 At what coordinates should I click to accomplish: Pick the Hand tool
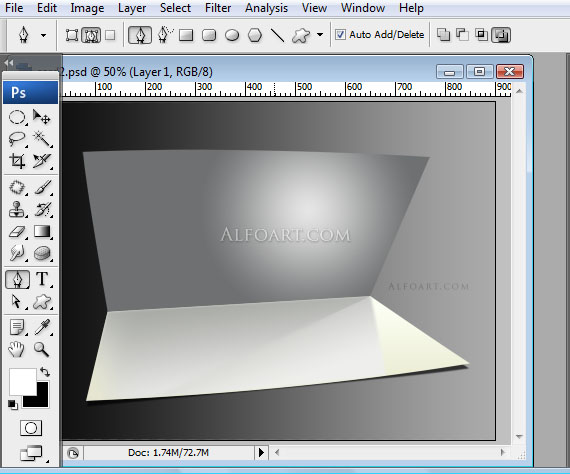16,349
